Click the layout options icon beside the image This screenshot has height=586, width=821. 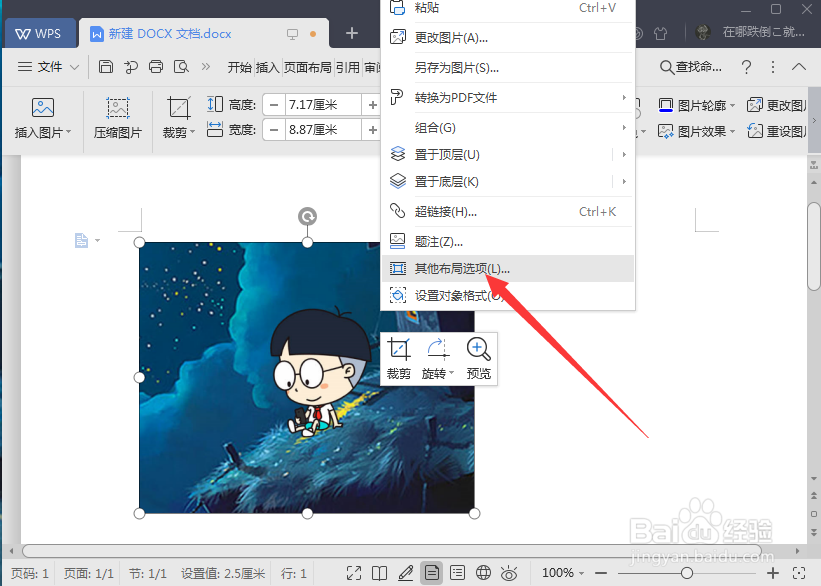(x=82, y=240)
